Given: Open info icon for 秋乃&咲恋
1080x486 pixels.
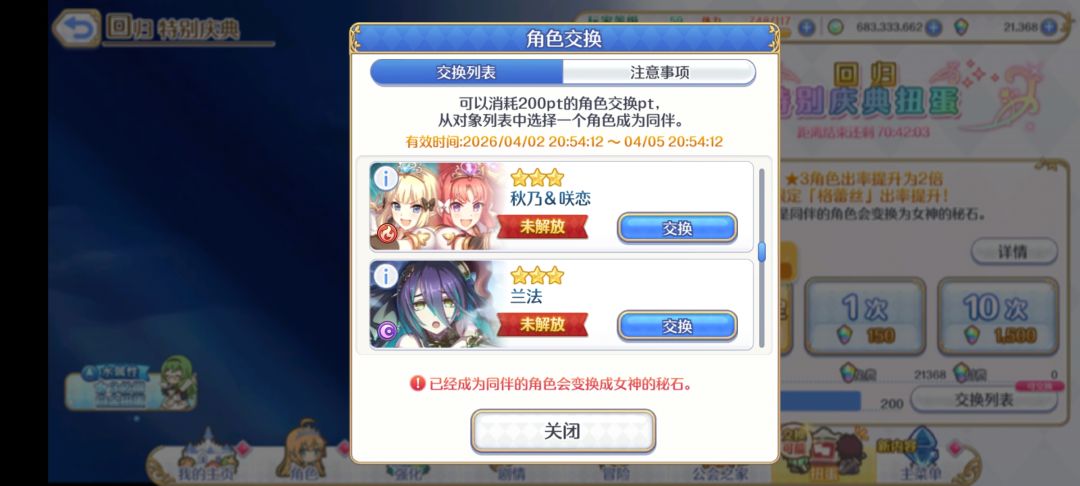Looking at the screenshot, I should [x=386, y=179].
